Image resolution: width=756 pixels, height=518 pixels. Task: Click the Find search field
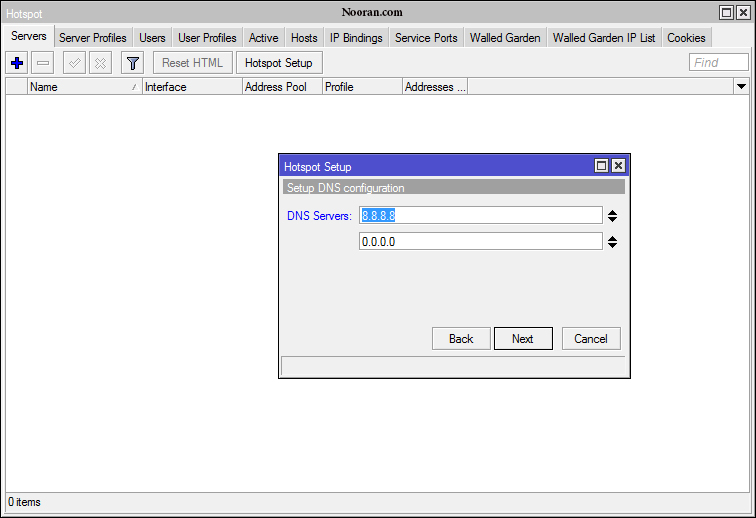tap(718, 63)
